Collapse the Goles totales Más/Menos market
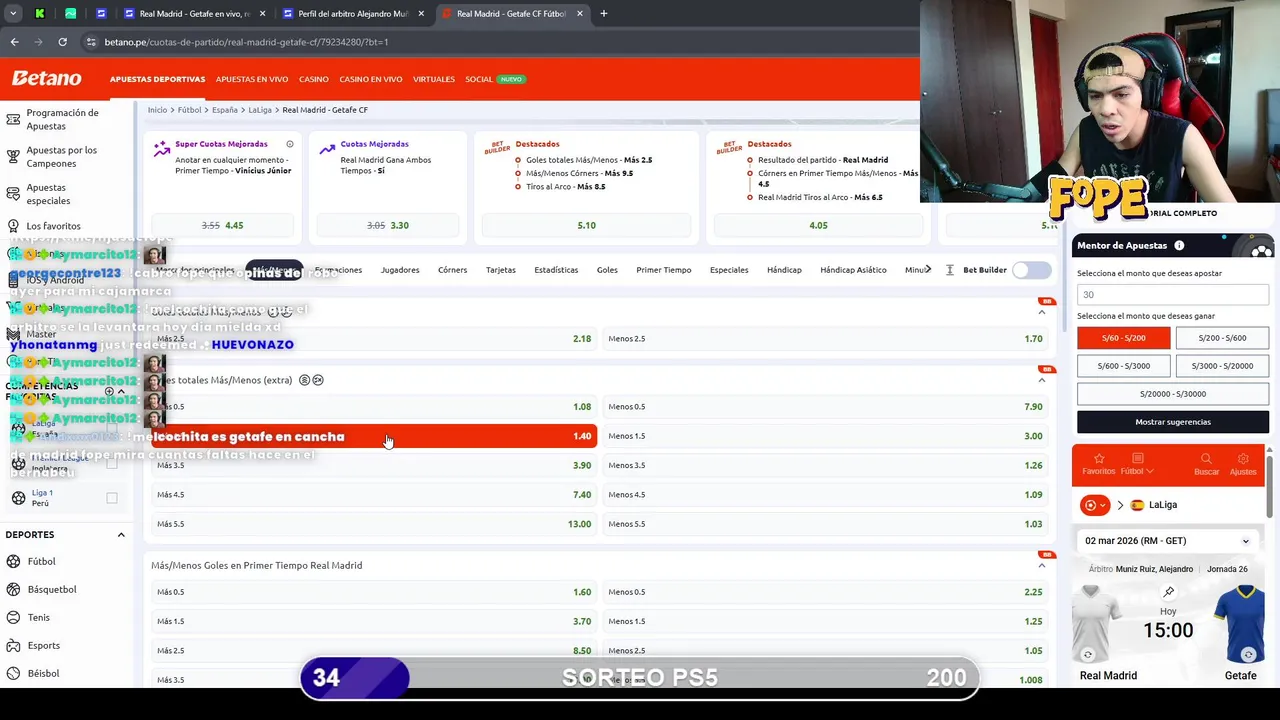1280x720 pixels. tap(1041, 312)
